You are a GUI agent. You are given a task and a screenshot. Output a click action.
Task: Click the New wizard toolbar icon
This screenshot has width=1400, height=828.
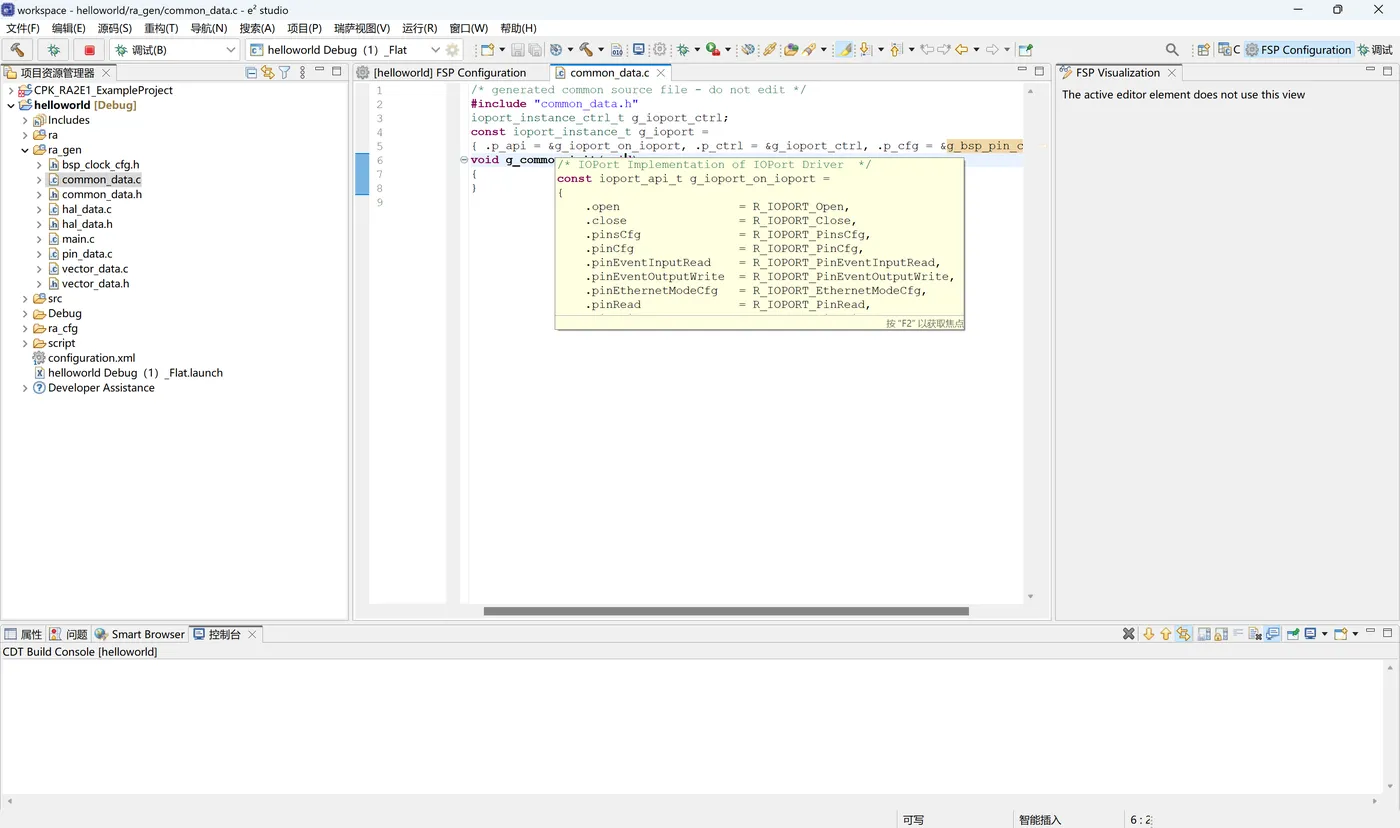coord(487,49)
